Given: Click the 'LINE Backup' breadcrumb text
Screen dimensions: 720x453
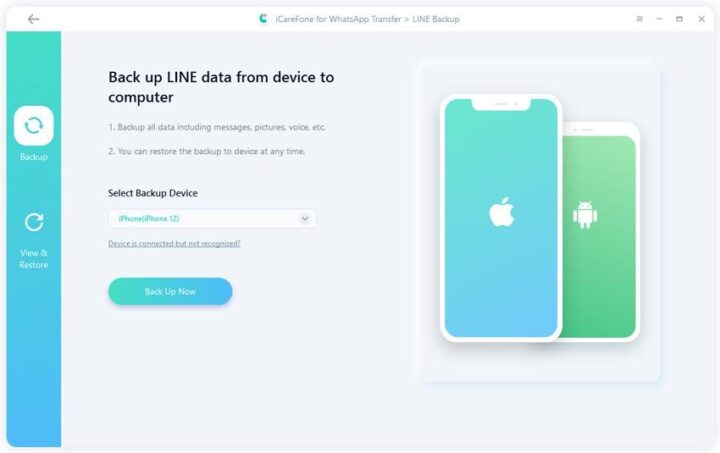Looking at the screenshot, I should (436, 19).
